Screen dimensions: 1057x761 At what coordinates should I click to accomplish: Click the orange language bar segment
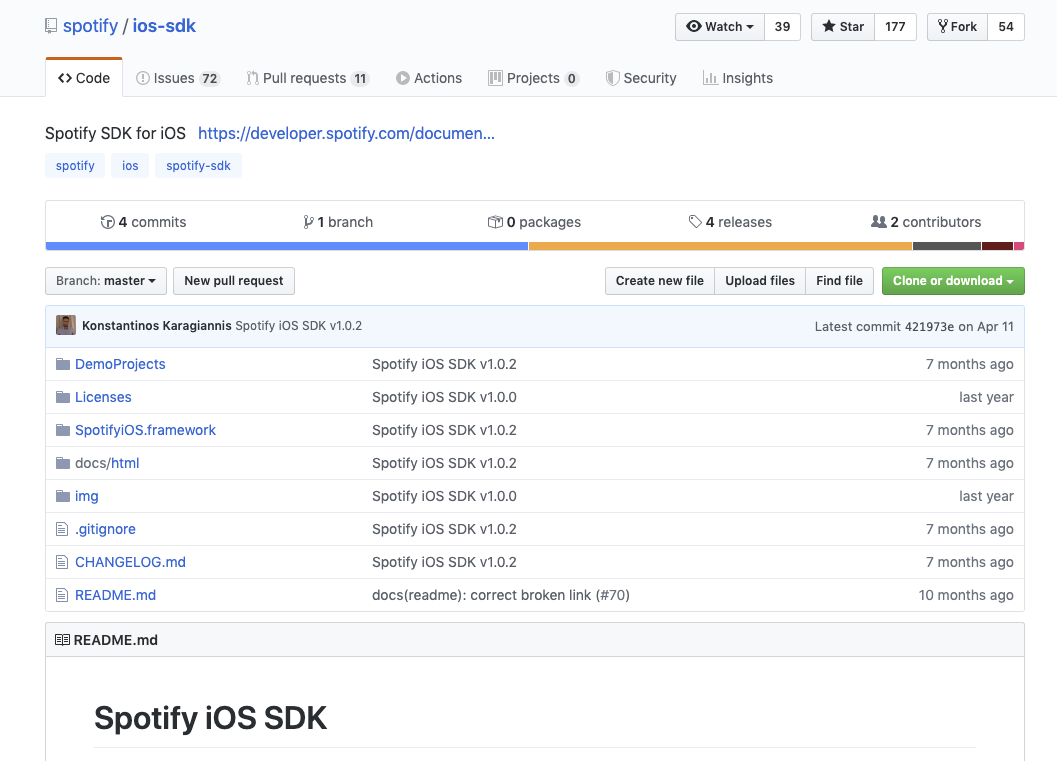[x=721, y=246]
